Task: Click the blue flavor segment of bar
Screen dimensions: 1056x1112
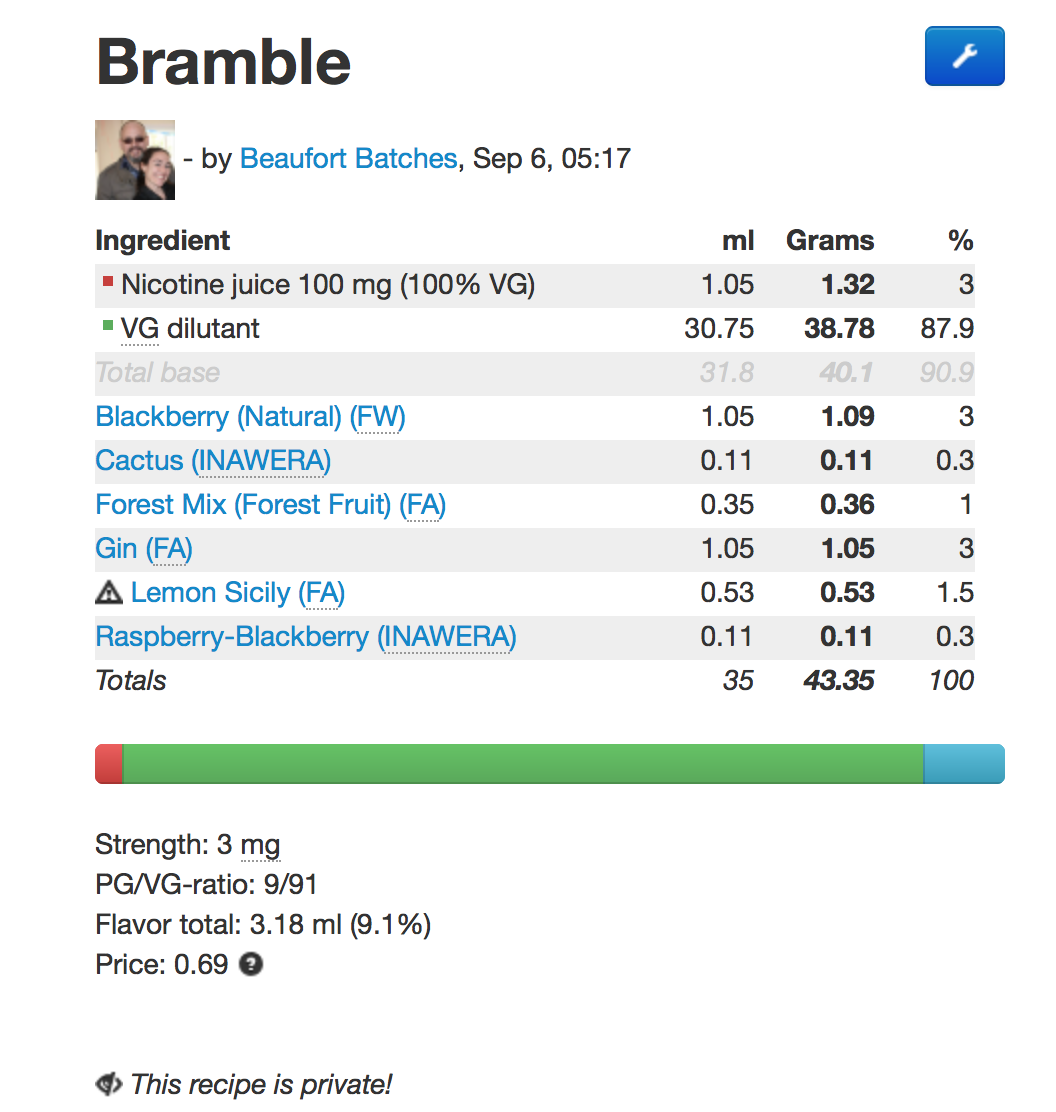Action: click(x=964, y=764)
